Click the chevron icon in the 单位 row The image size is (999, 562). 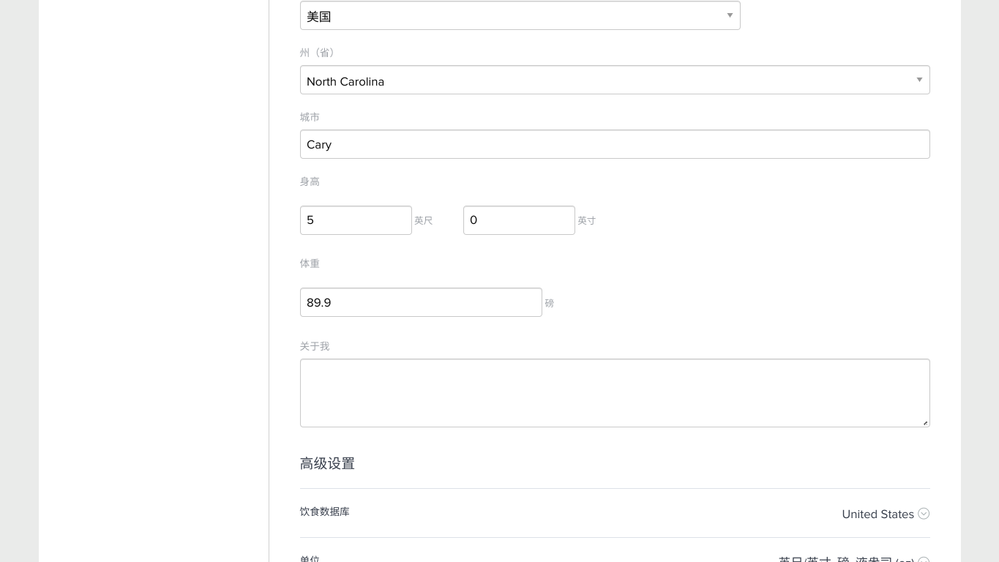tap(924, 559)
